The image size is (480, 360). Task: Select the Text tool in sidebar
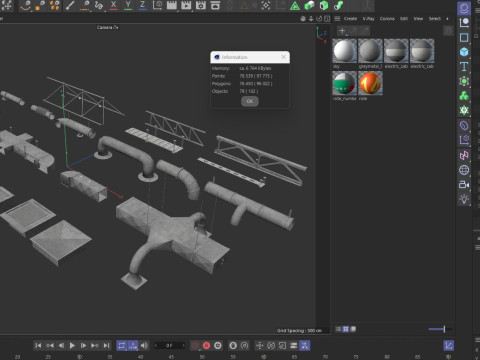pyautogui.click(x=464, y=67)
